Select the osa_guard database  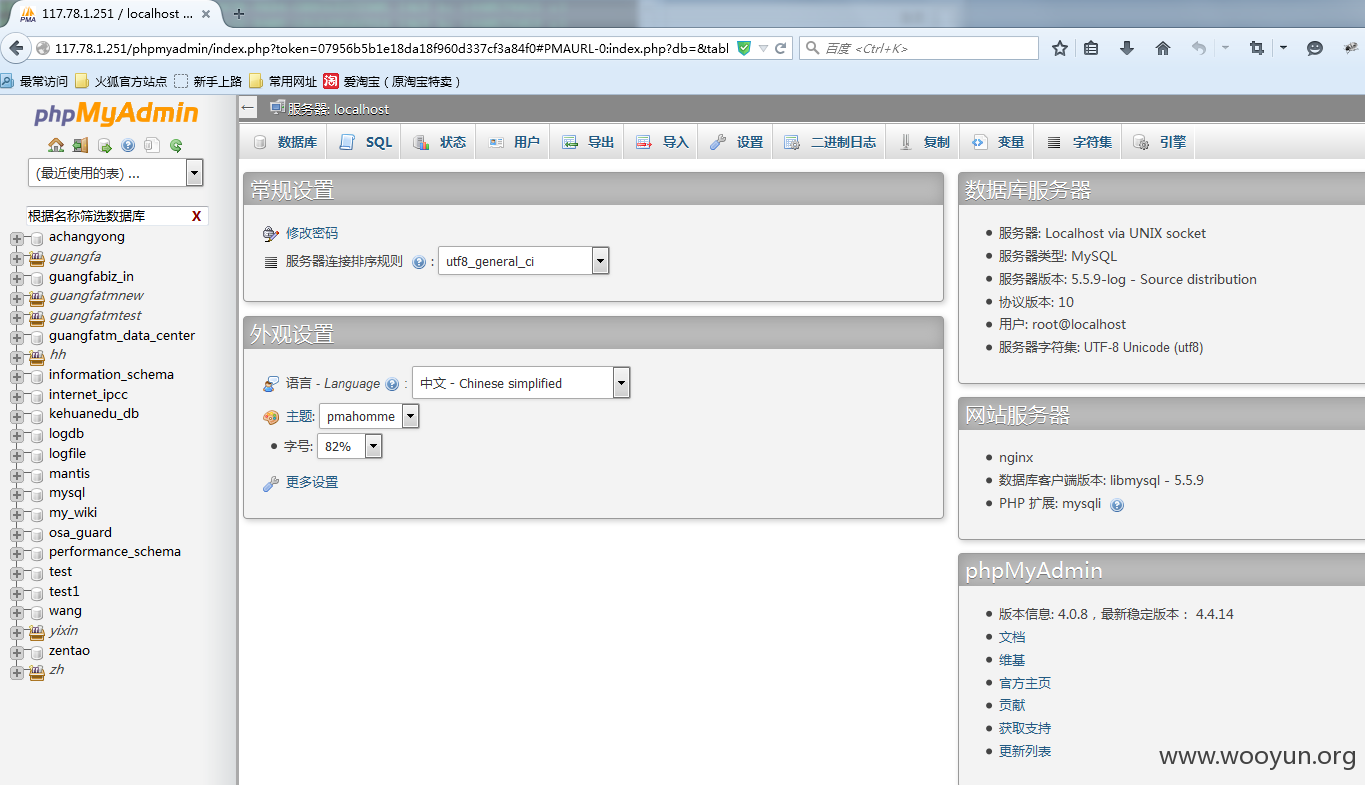tap(80, 533)
